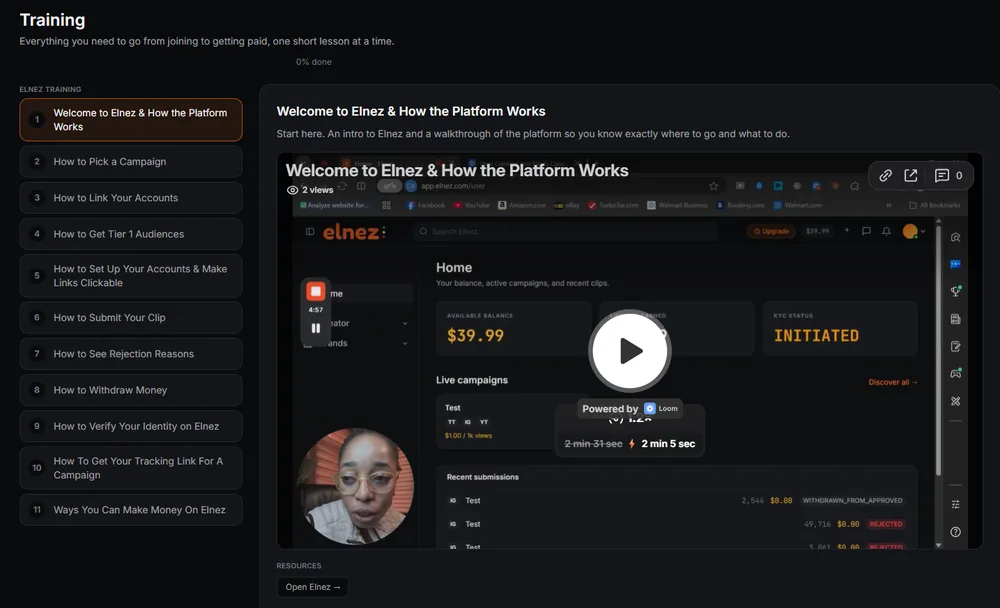Open Get Your Tracking Link lesson
The height and width of the screenshot is (608, 1000).
point(131,468)
